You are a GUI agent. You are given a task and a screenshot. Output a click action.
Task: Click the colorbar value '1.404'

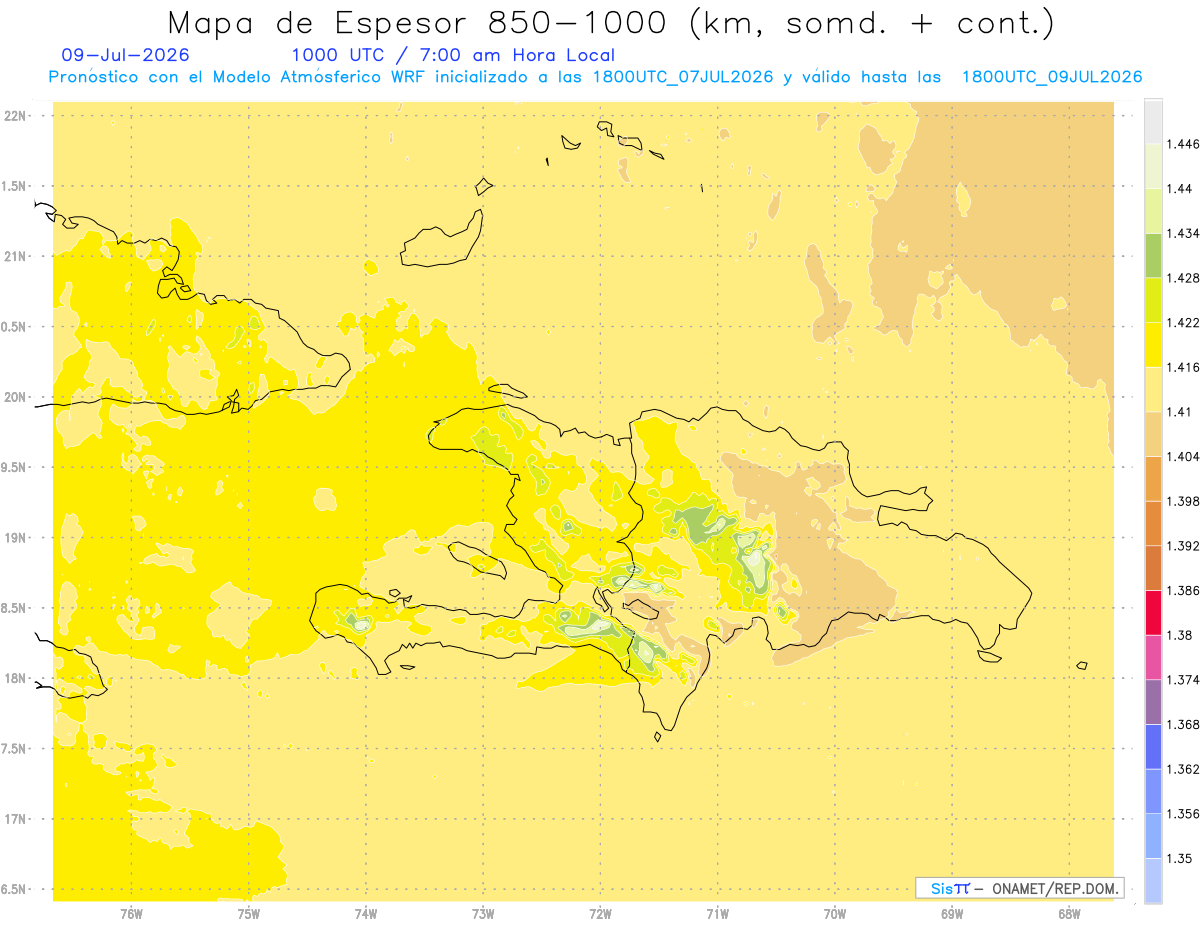pos(1183,456)
